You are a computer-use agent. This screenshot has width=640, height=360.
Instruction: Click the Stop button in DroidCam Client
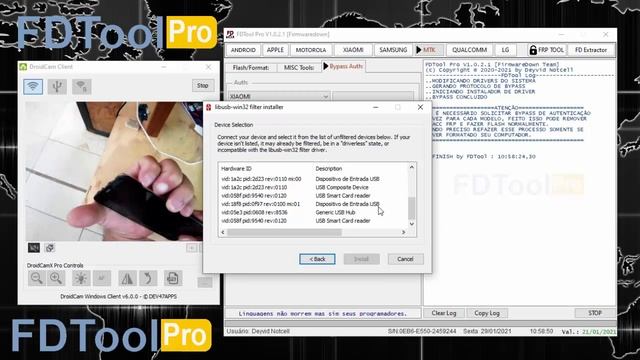(x=203, y=86)
